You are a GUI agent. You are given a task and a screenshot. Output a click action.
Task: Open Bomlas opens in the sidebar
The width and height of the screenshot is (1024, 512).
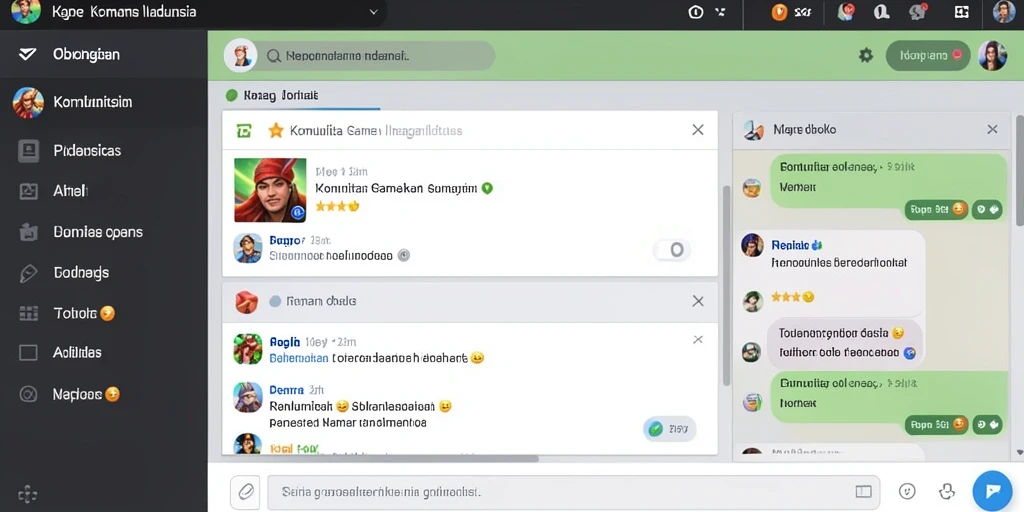click(x=103, y=232)
